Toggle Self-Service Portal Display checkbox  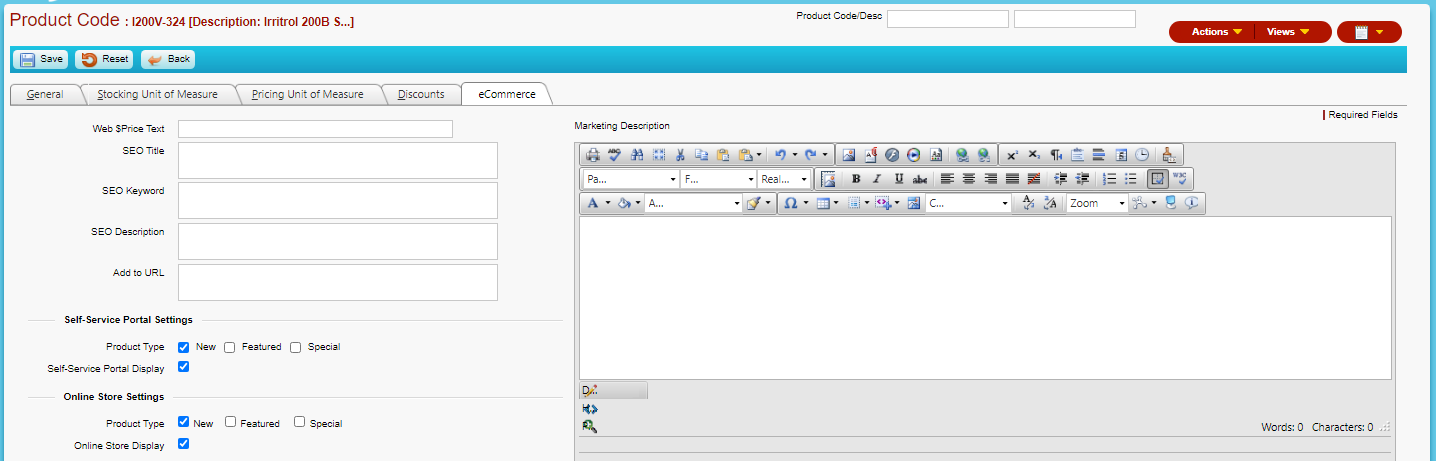click(x=184, y=367)
